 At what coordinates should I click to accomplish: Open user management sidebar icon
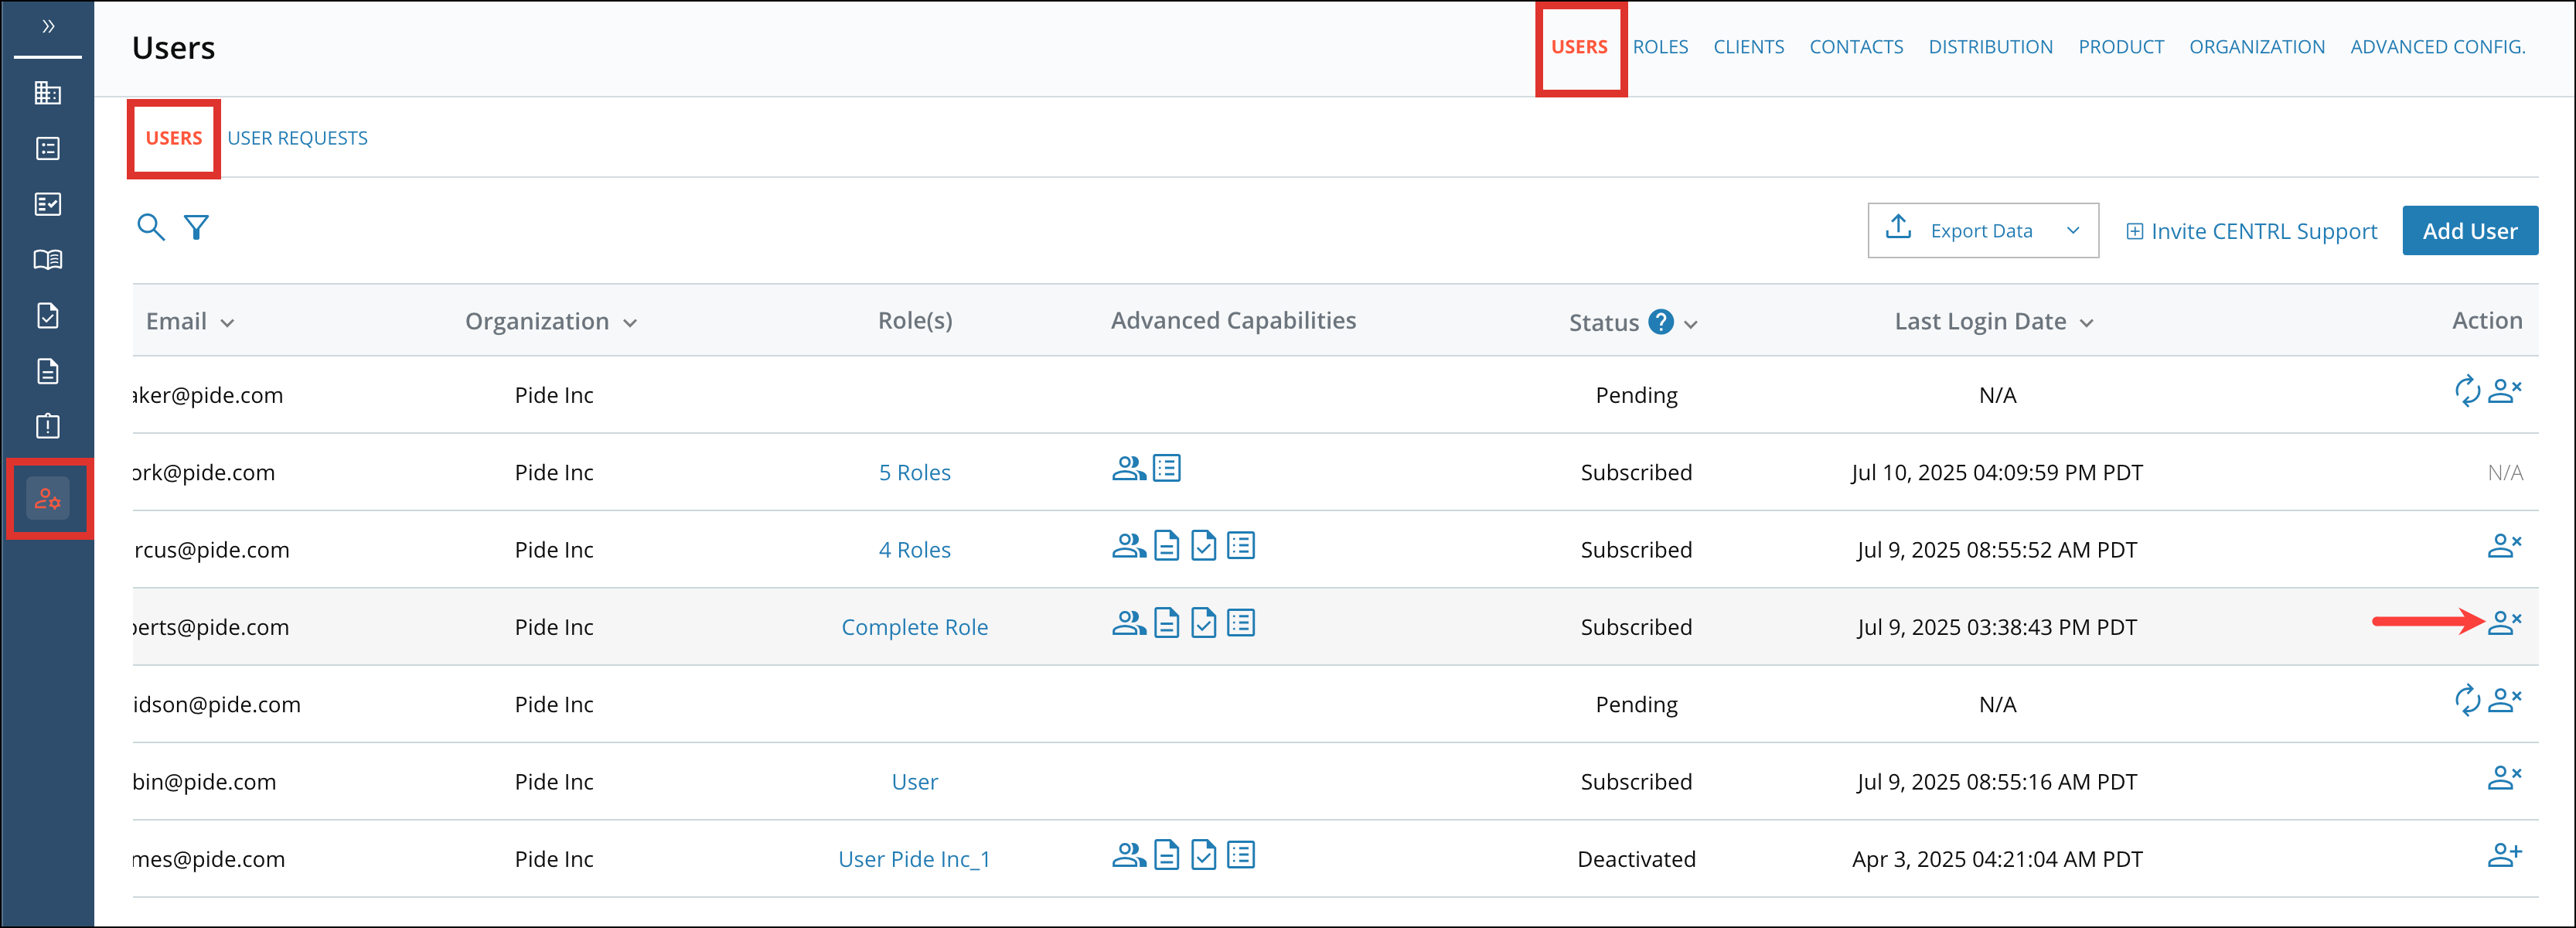pyautogui.click(x=47, y=498)
